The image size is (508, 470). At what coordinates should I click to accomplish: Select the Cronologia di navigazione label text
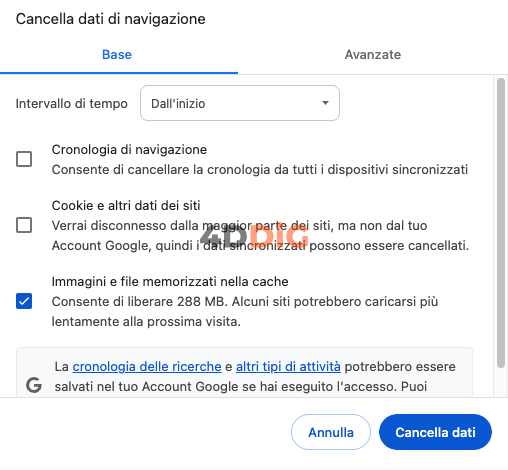(x=129, y=150)
